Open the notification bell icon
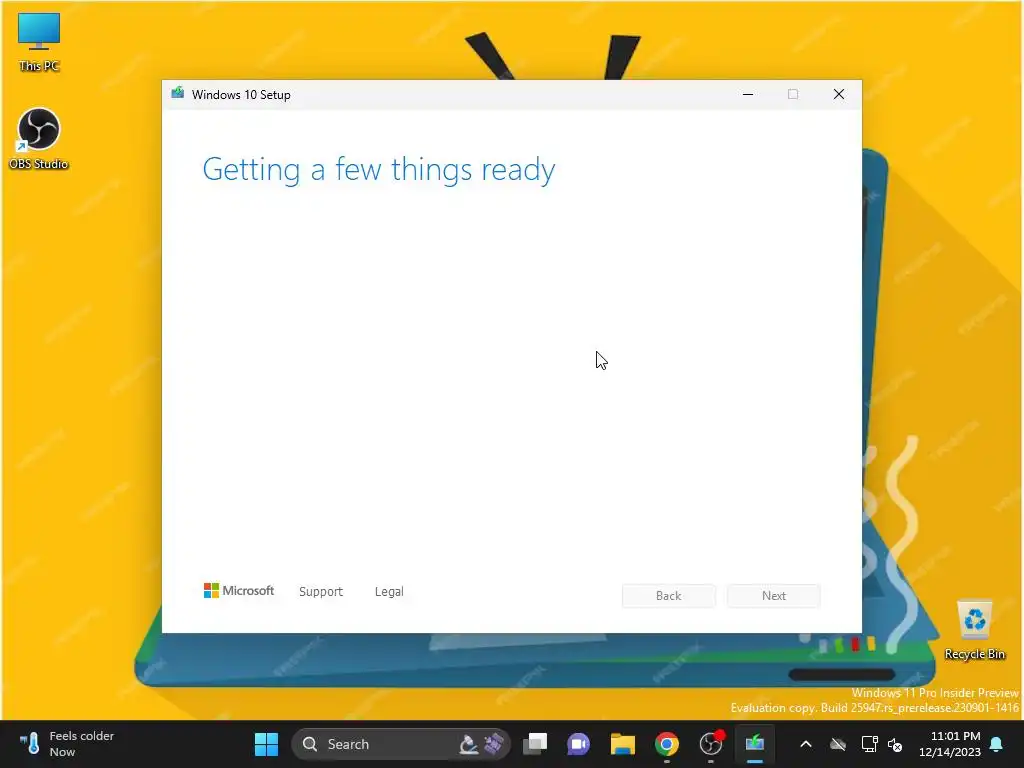The height and width of the screenshot is (768, 1024). pyautogui.click(x=997, y=744)
